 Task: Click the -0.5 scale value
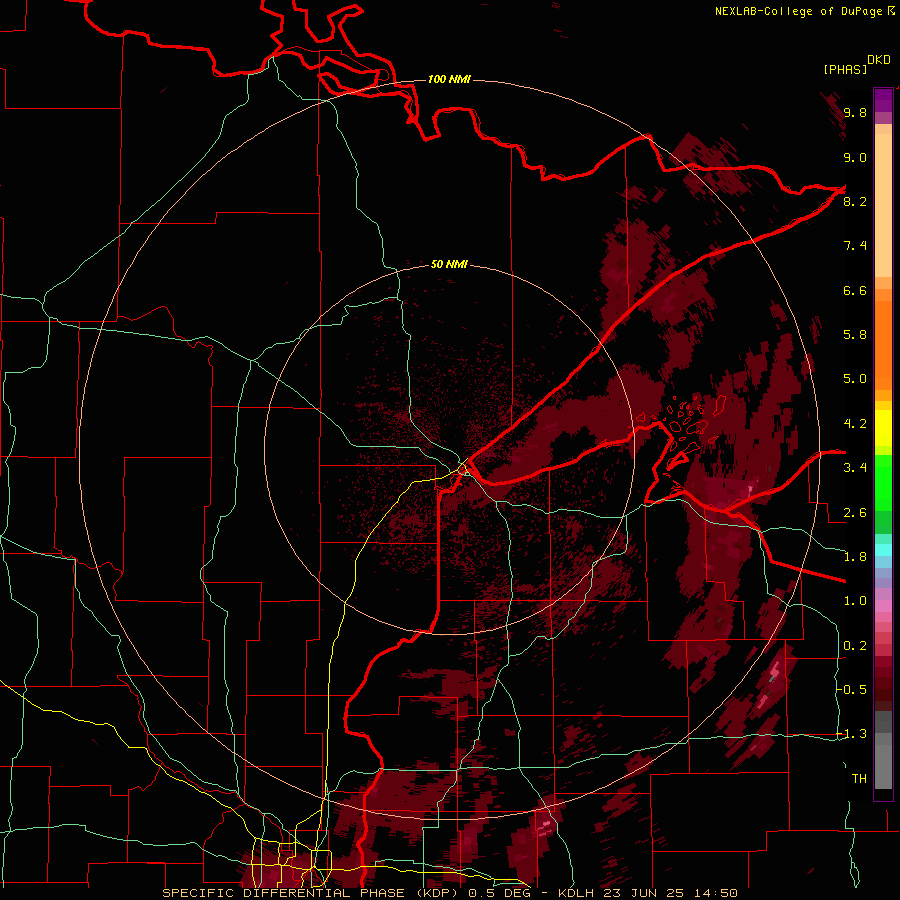pos(852,689)
